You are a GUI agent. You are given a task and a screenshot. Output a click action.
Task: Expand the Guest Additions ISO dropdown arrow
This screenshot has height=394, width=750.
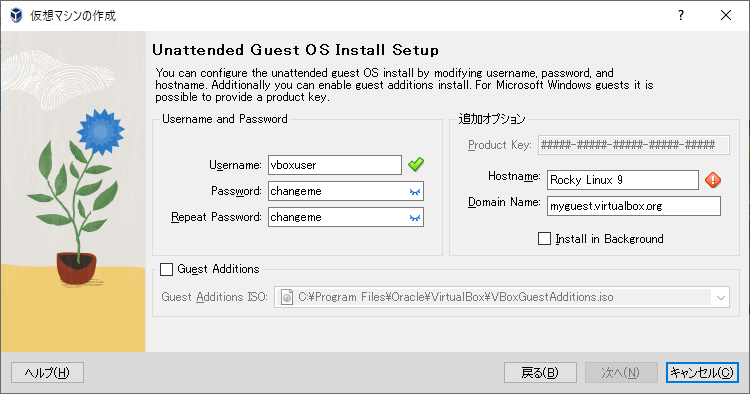[x=720, y=297]
